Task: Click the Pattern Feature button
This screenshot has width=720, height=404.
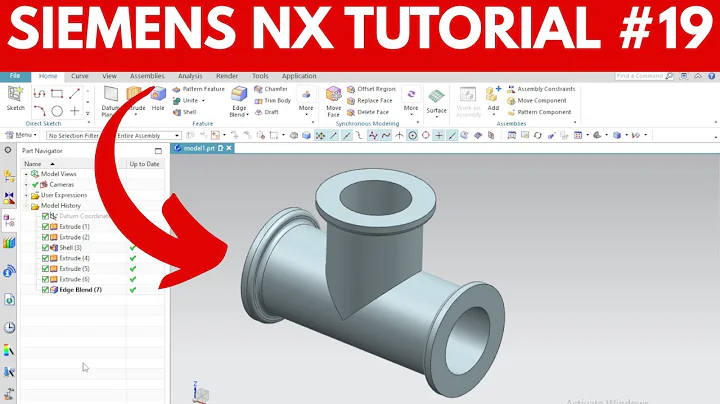Action: click(x=199, y=89)
